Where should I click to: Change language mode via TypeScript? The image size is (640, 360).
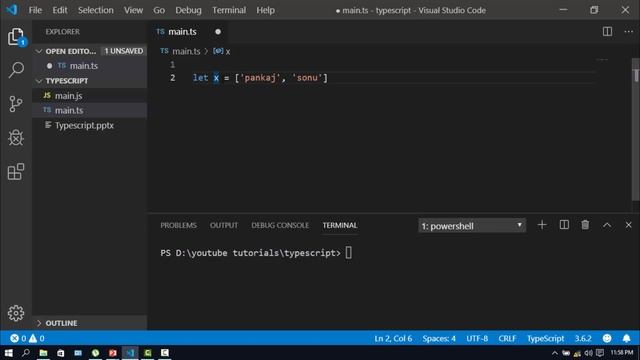545,338
